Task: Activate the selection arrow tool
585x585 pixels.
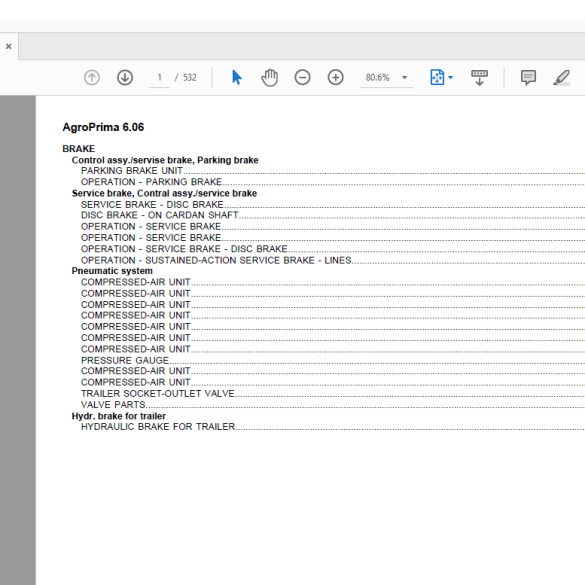Action: (237, 78)
